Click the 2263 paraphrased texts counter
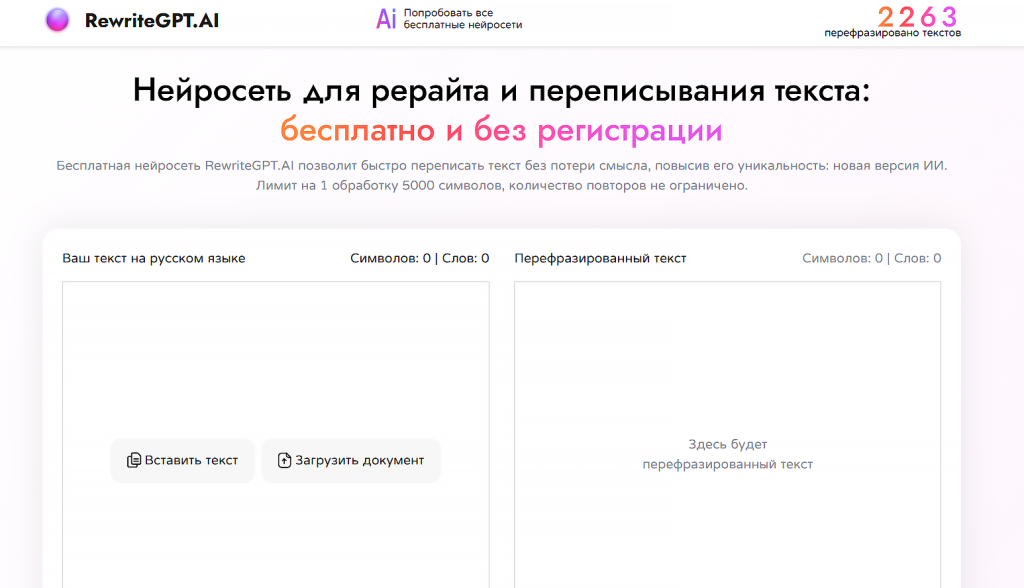The width and height of the screenshot is (1024, 588). click(x=917, y=16)
